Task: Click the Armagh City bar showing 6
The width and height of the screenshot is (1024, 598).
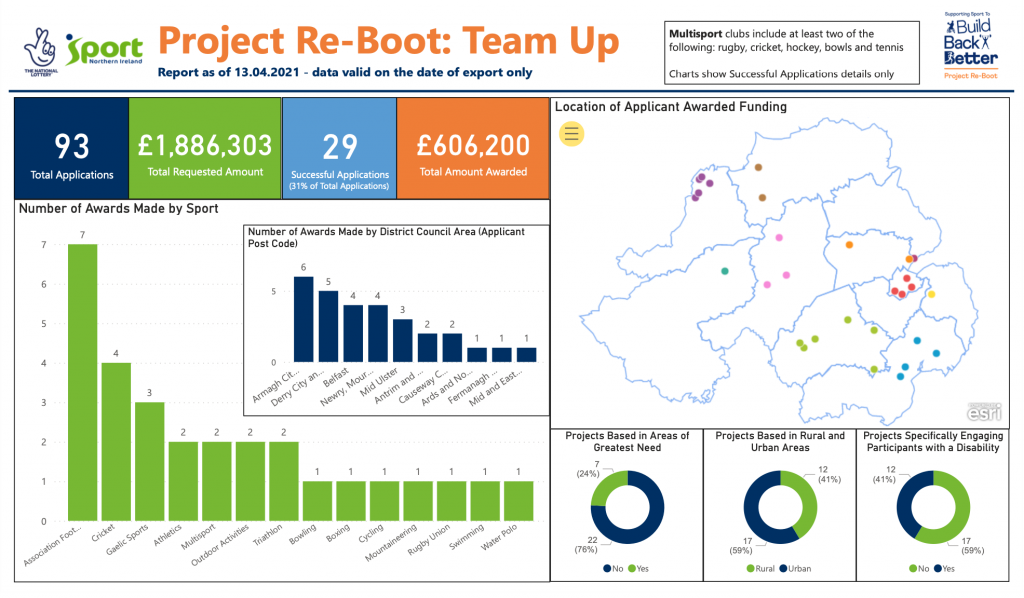Action: coord(304,319)
